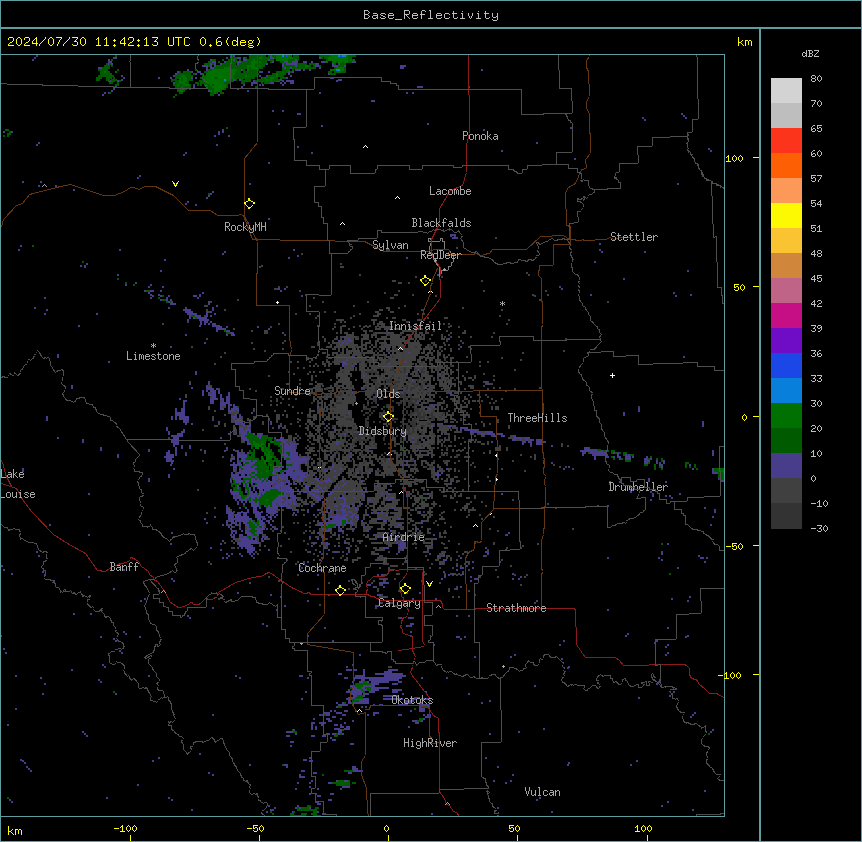Select the yellow 51–54 dBZ legend swatch
Viewport: 862px width, 842px height.
pyautogui.click(x=786, y=215)
